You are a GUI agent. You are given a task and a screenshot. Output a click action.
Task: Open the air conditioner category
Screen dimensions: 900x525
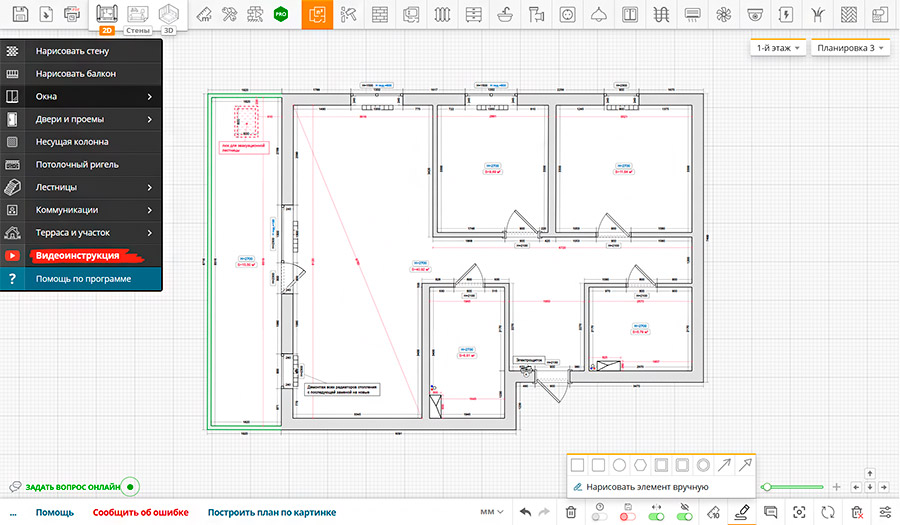click(693, 14)
